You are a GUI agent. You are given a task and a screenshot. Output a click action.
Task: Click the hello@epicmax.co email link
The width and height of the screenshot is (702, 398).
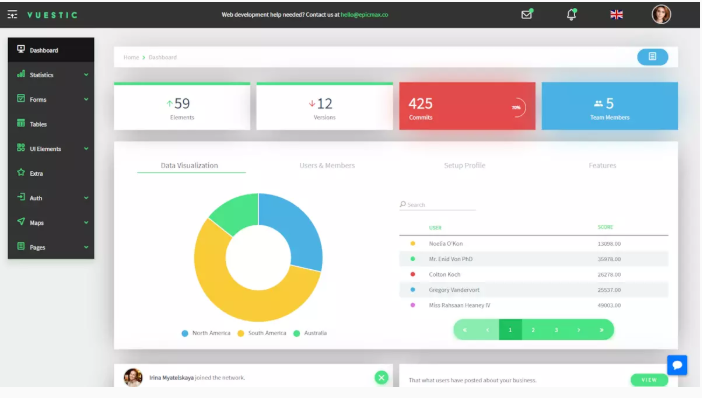coord(364,15)
